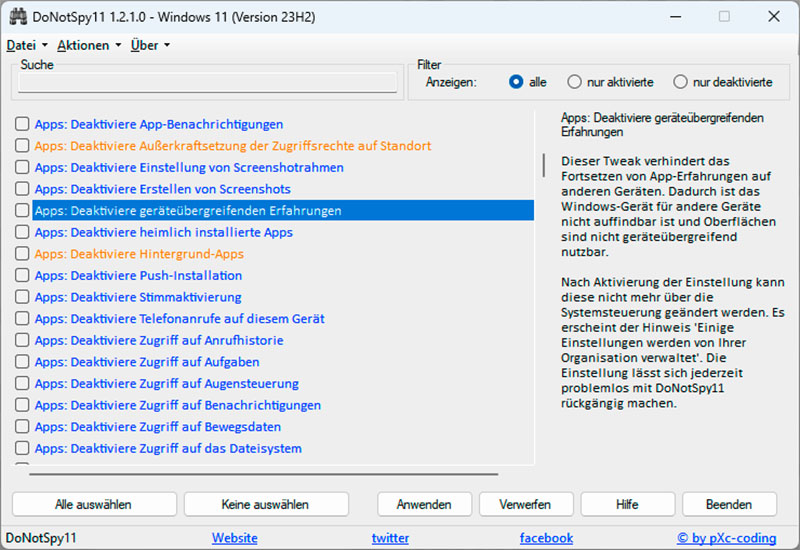This screenshot has height=550, width=800.
Task: Select 'Deaktiviere App-Benachrichtigungen' list text
Action: click(159, 124)
